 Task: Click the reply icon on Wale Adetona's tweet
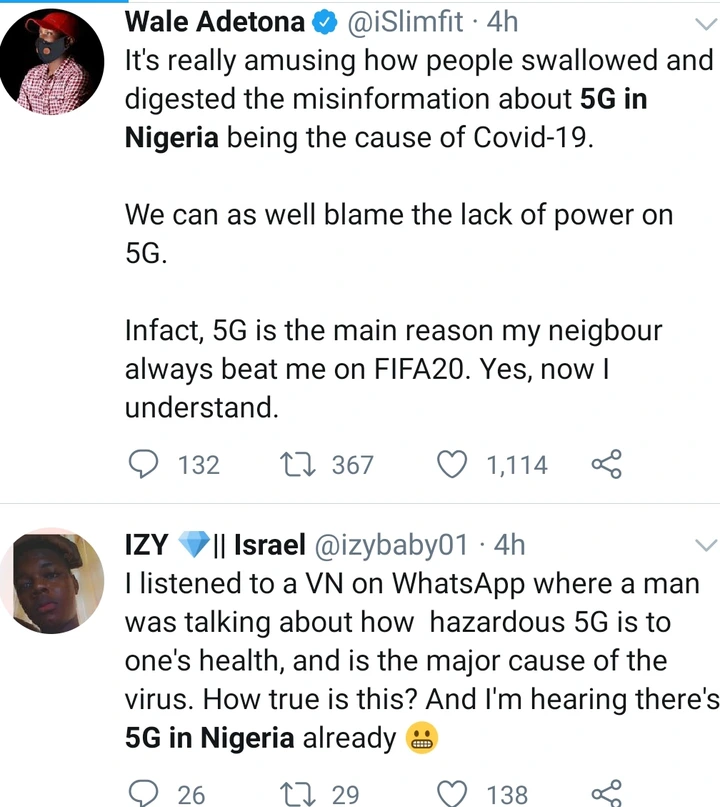(142, 464)
